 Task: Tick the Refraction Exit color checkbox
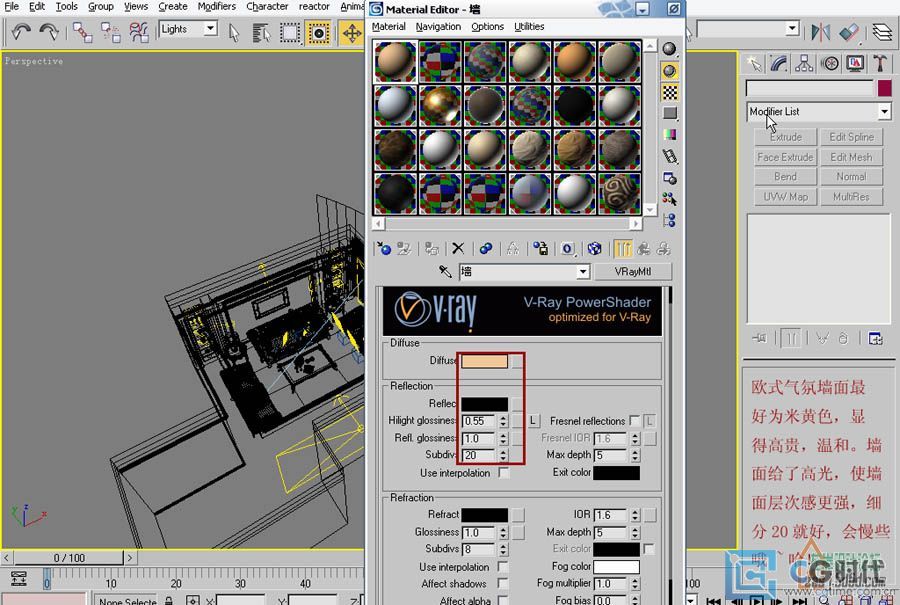tap(649, 549)
